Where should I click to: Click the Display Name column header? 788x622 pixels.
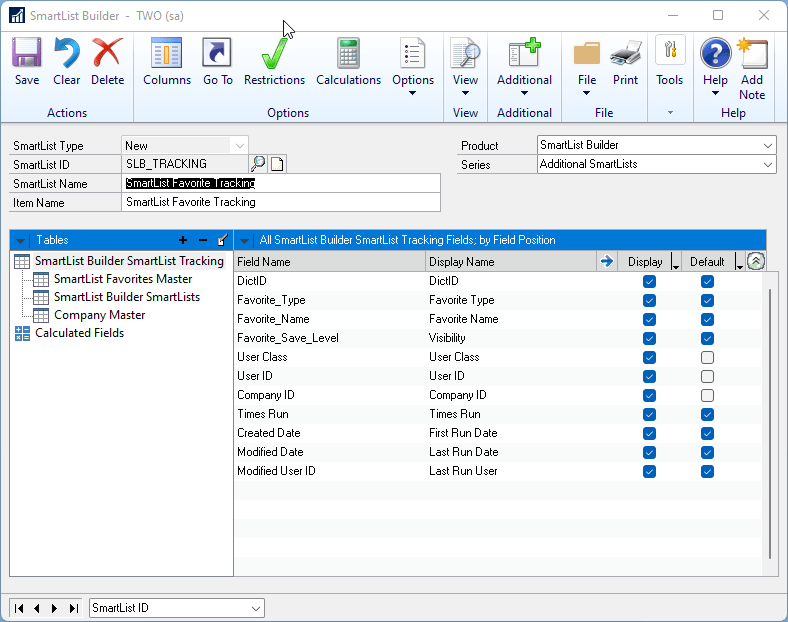coord(511,262)
